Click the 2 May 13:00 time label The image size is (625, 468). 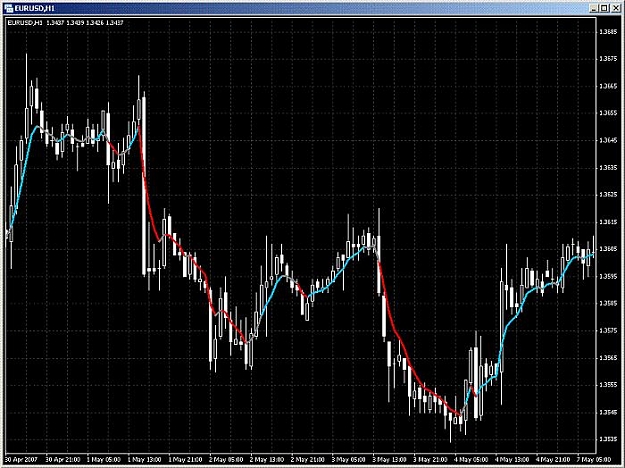pos(267,459)
